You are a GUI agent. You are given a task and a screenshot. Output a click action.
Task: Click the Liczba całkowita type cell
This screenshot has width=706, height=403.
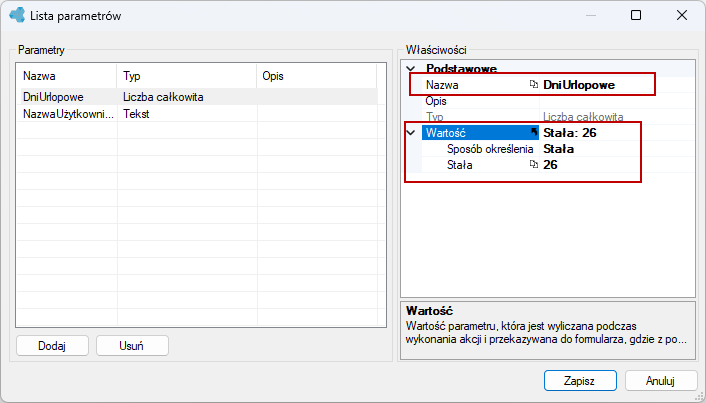click(x=187, y=97)
